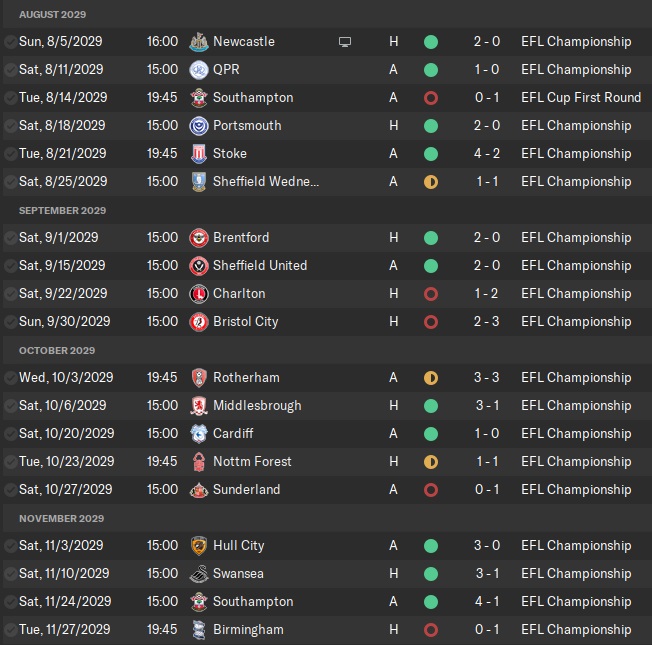The height and width of the screenshot is (645, 652).
Task: Click the Middlesbrough club crest
Action: pyautogui.click(x=198, y=406)
